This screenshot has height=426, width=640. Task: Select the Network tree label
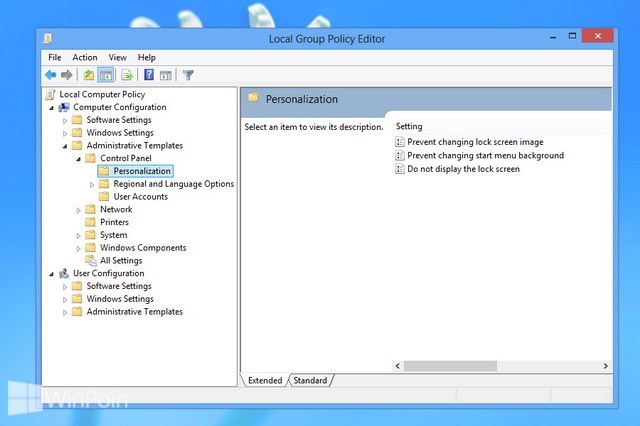coord(116,209)
